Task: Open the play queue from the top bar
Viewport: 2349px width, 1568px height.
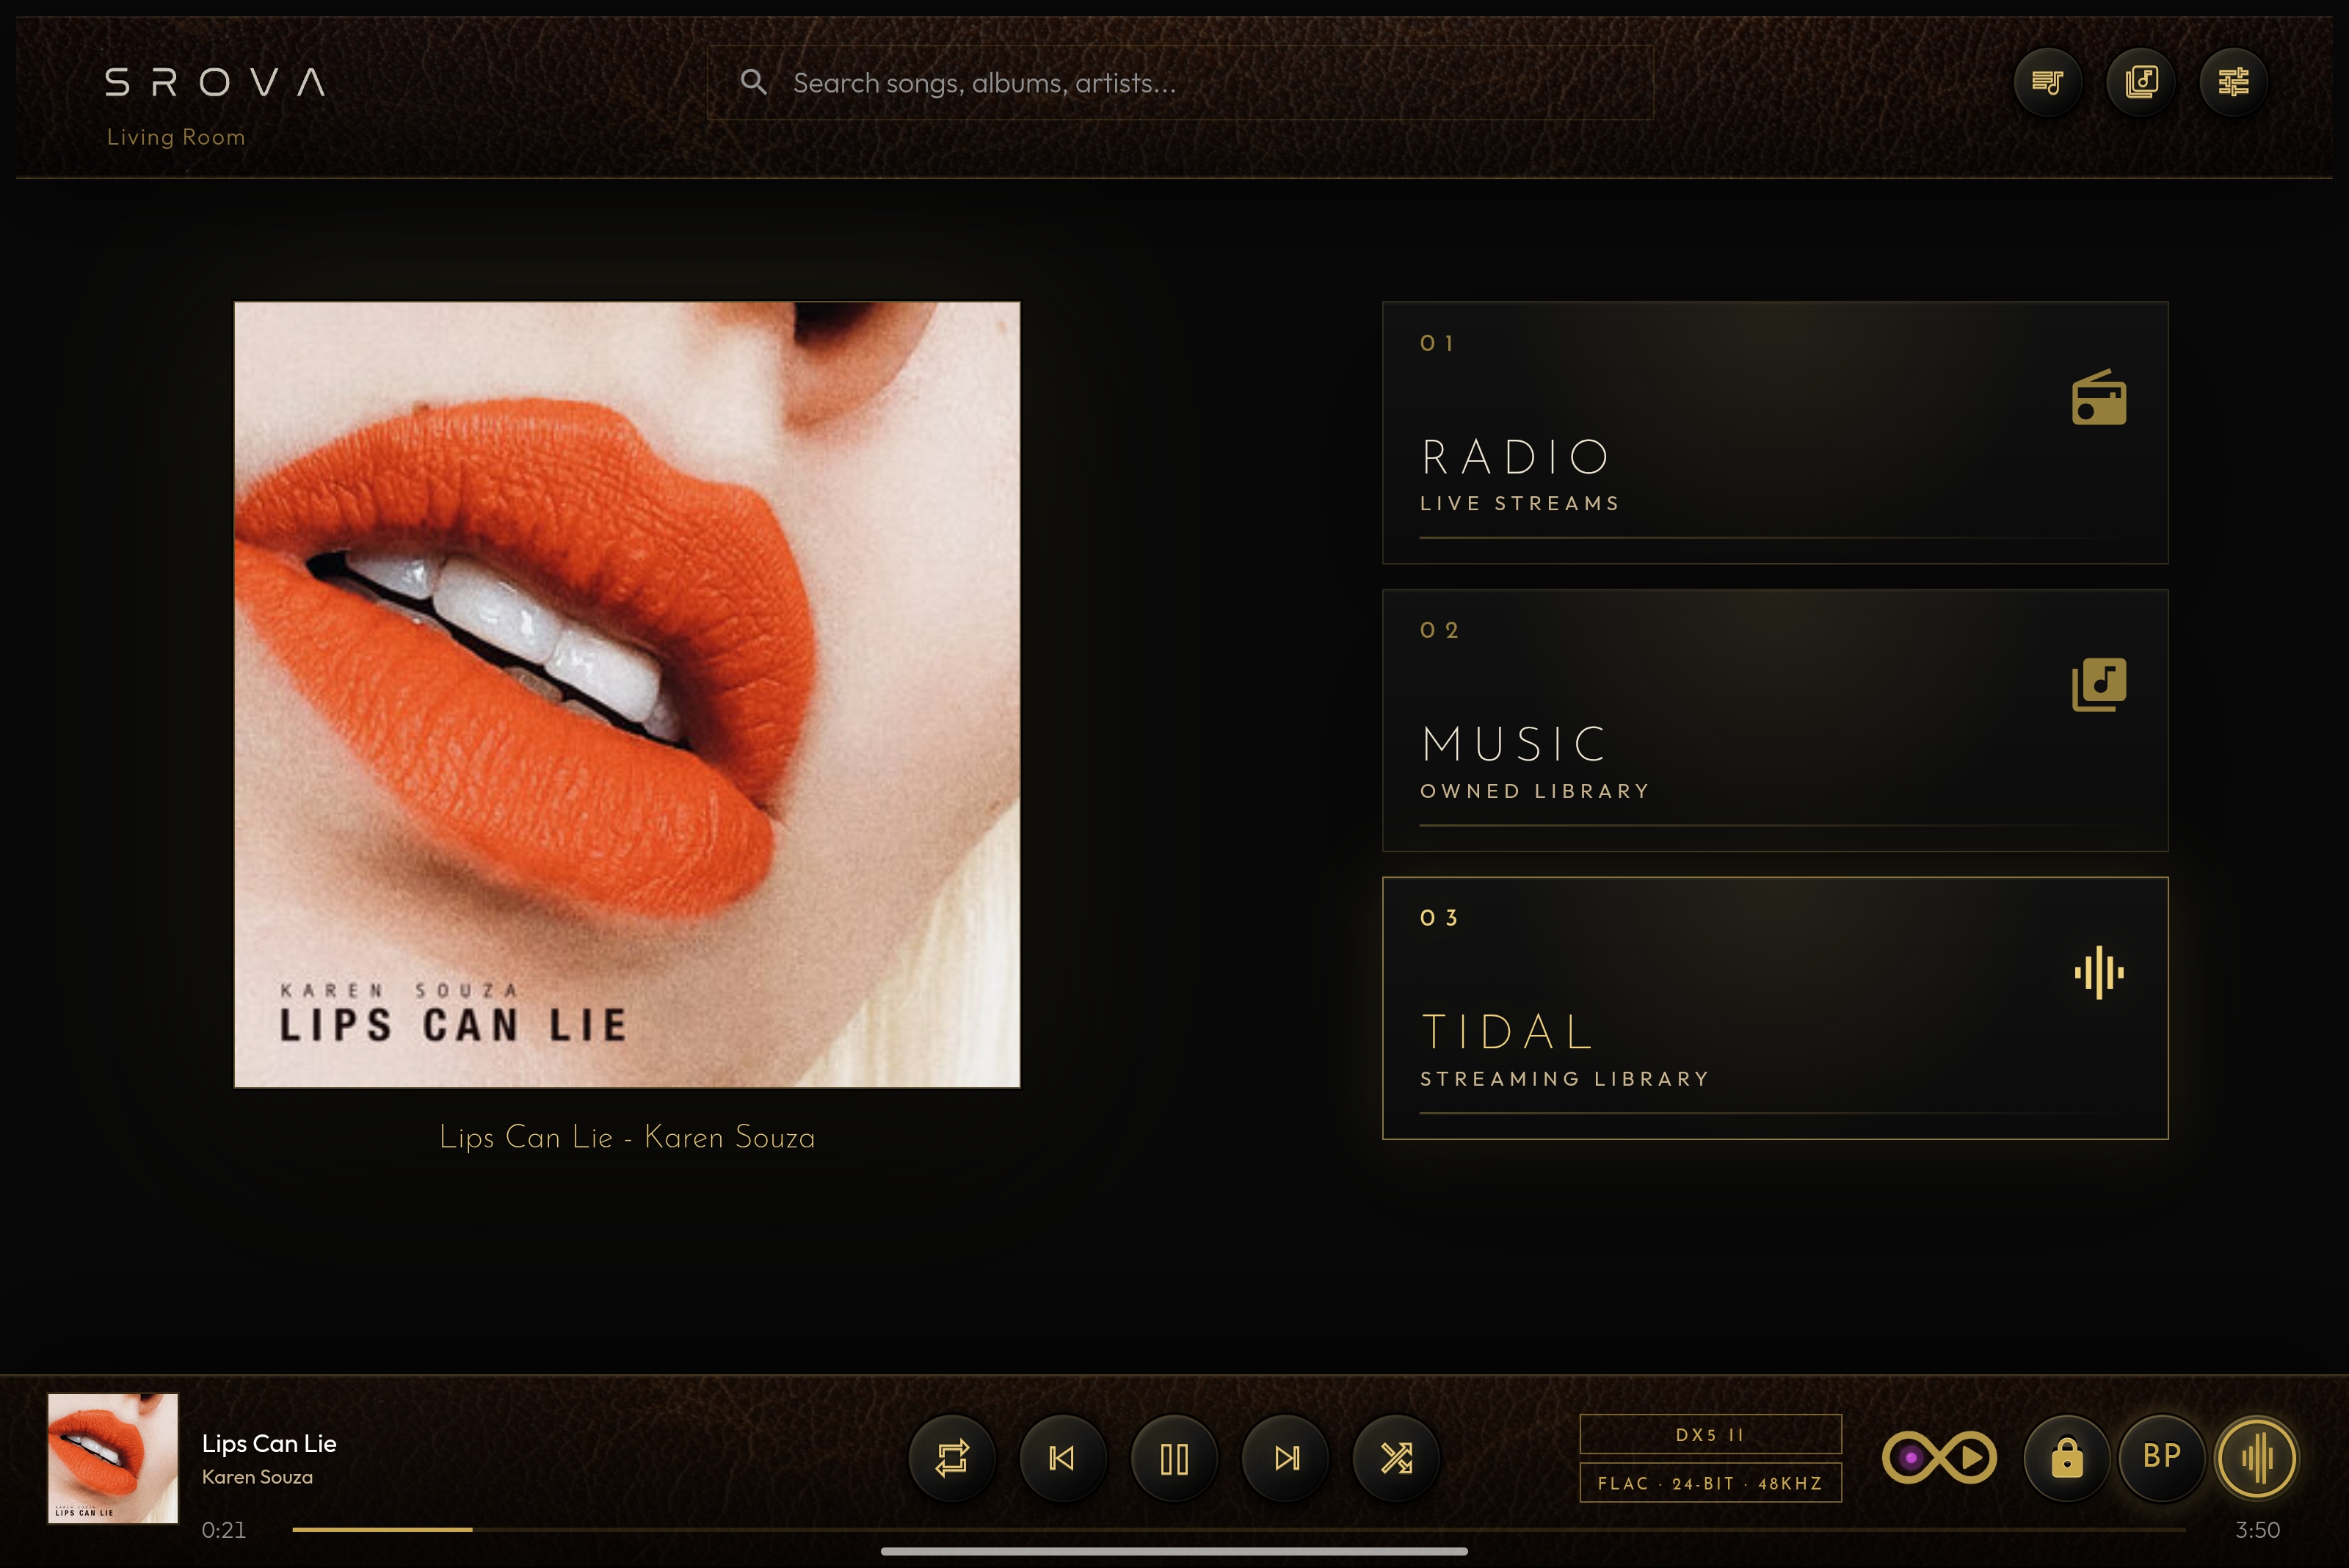Action: 2047,82
